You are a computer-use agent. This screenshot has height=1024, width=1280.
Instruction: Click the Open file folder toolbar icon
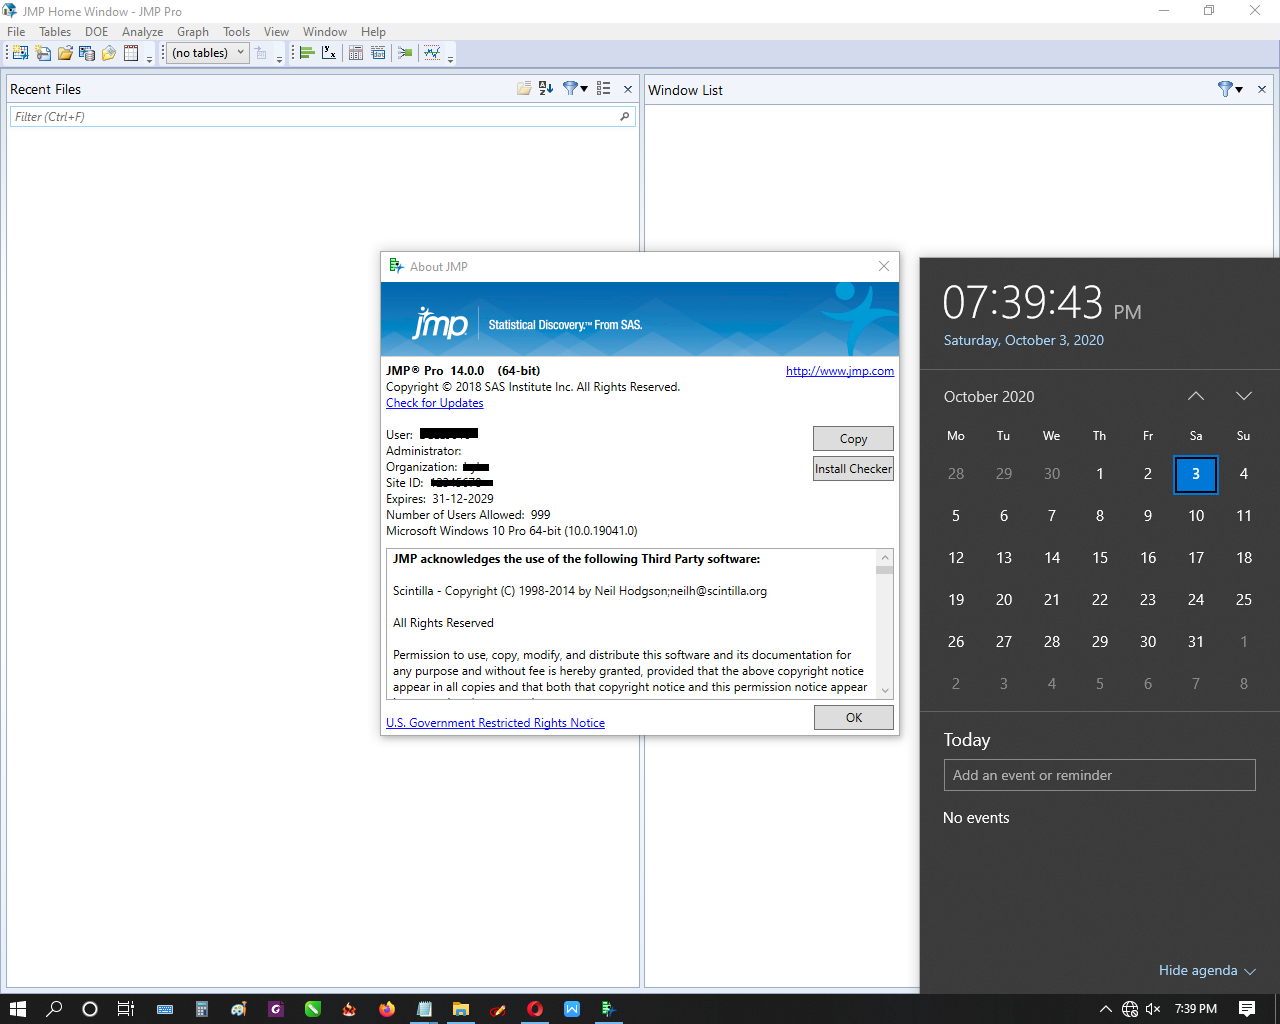tap(65, 53)
